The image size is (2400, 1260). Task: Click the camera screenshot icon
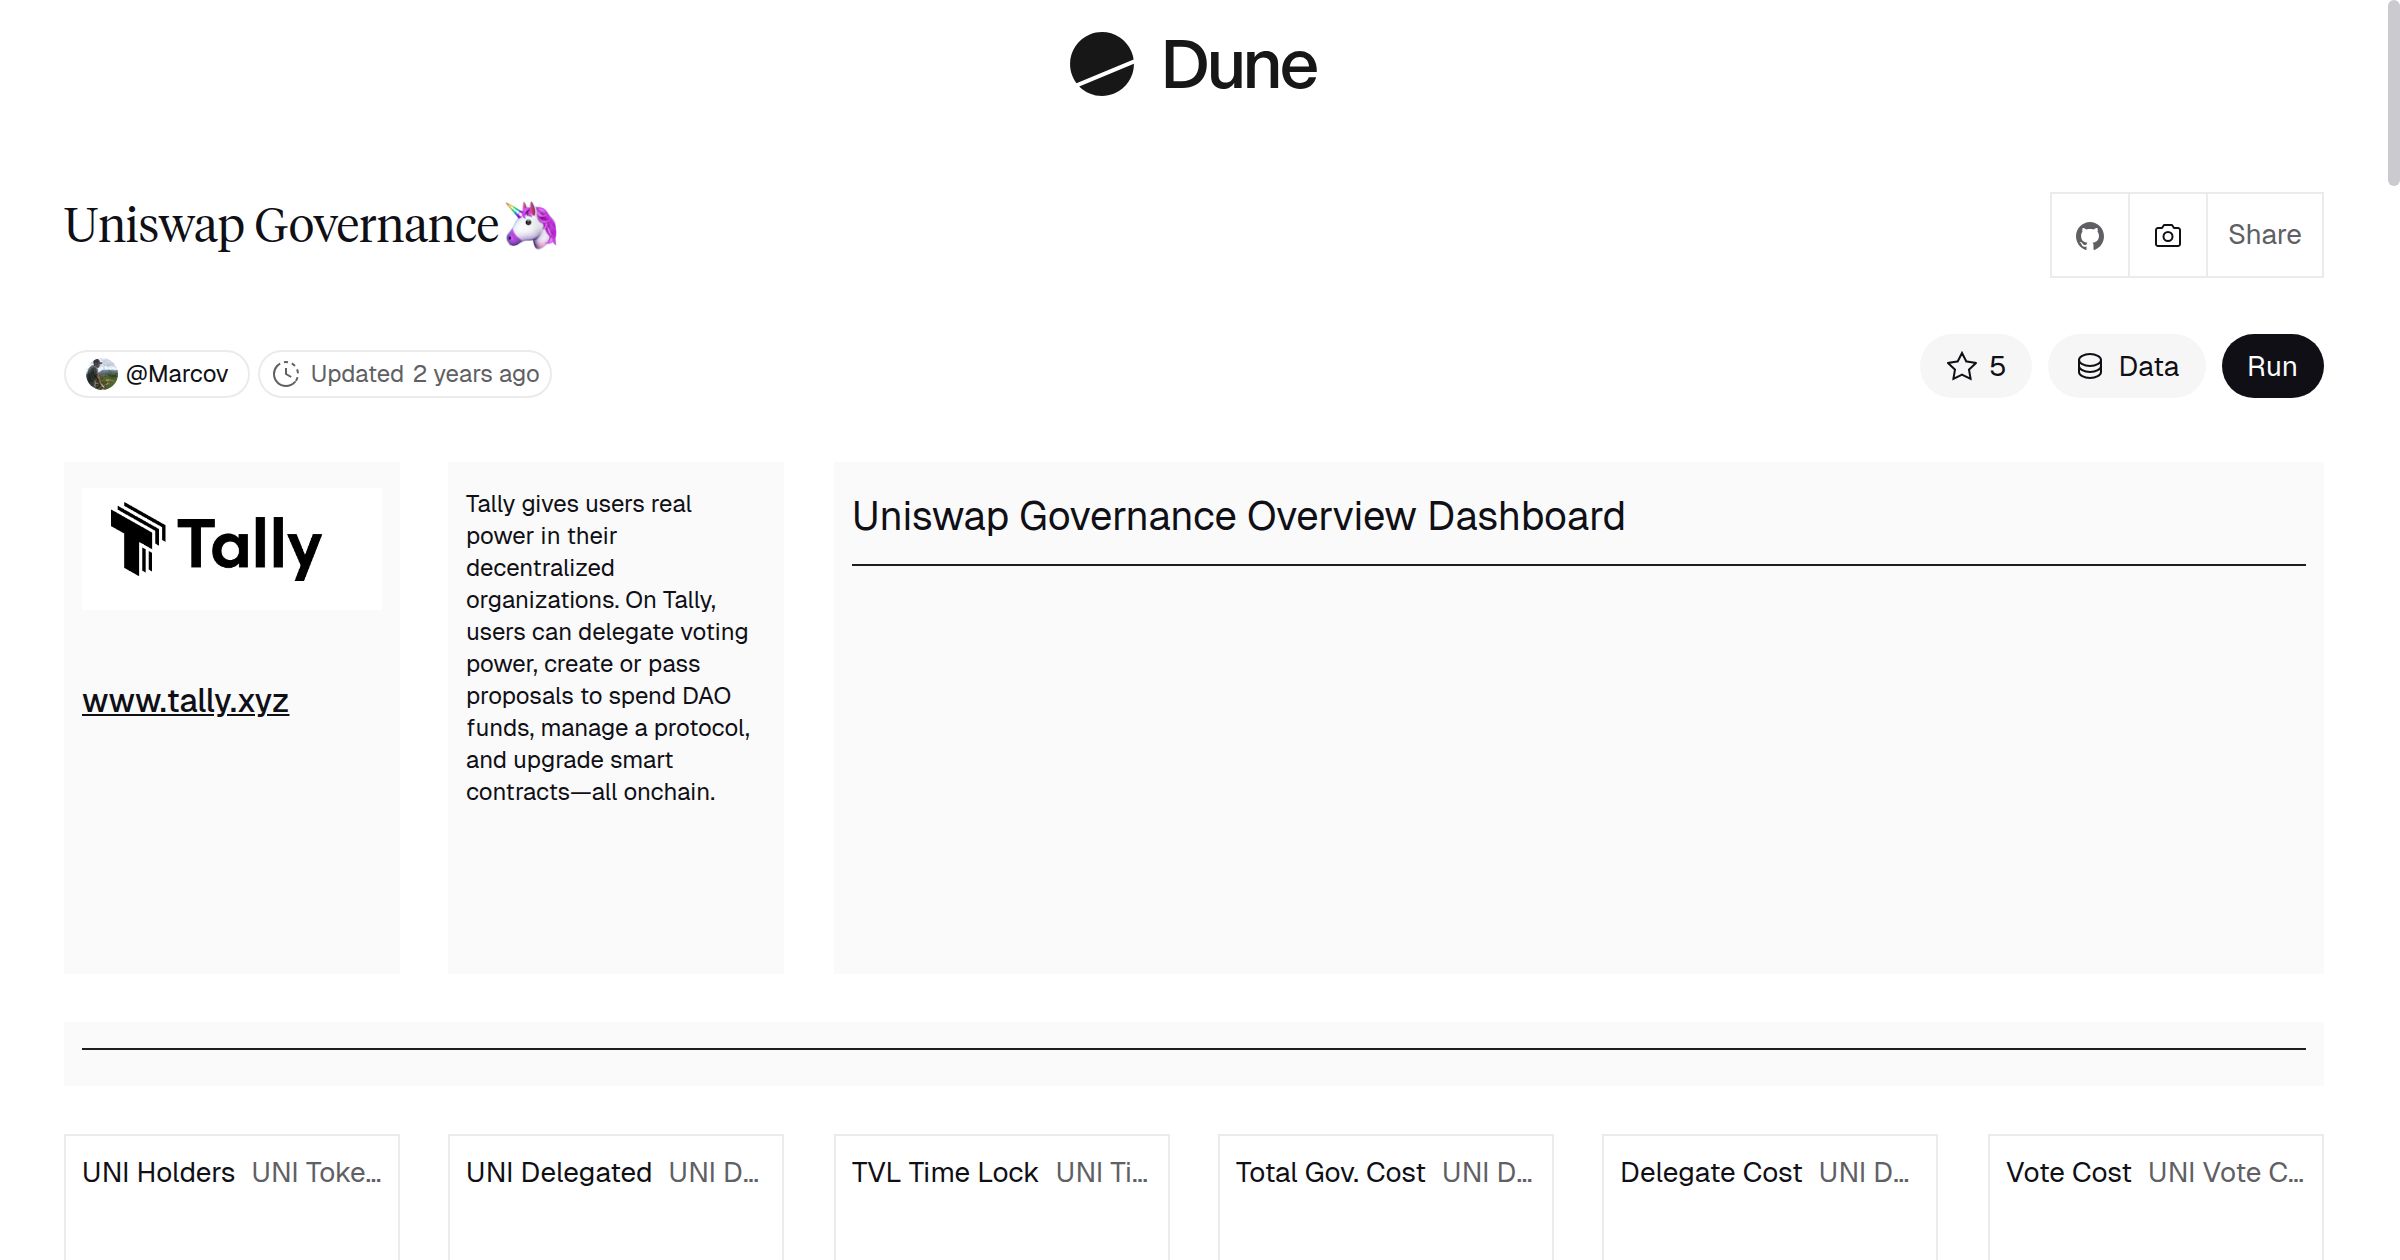[x=2166, y=234]
